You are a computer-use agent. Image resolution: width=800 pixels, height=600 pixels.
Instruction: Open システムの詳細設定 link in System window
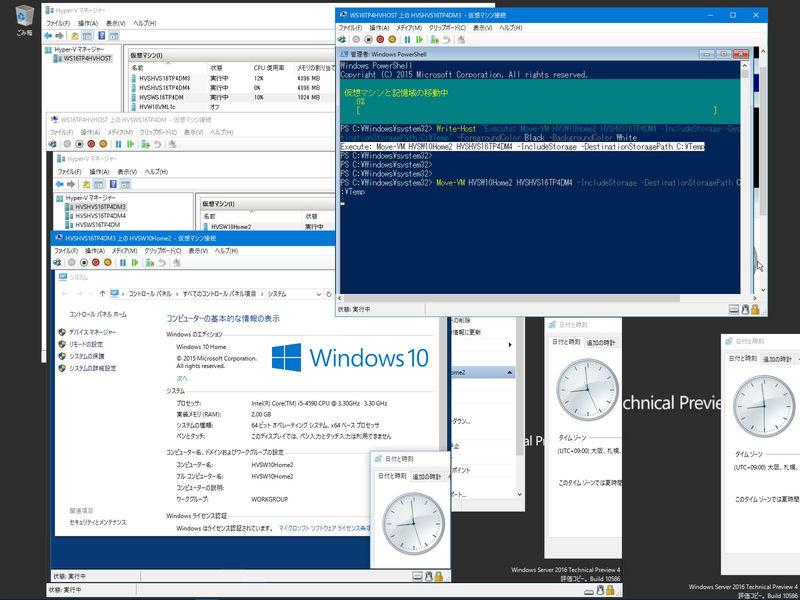click(92, 368)
